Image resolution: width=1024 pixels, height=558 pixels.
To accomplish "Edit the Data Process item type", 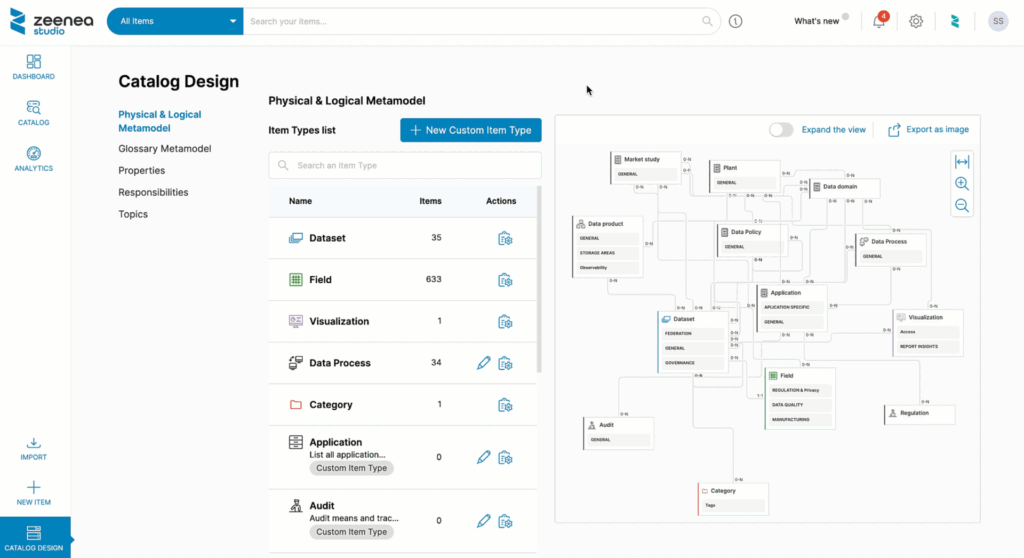I will [484, 363].
